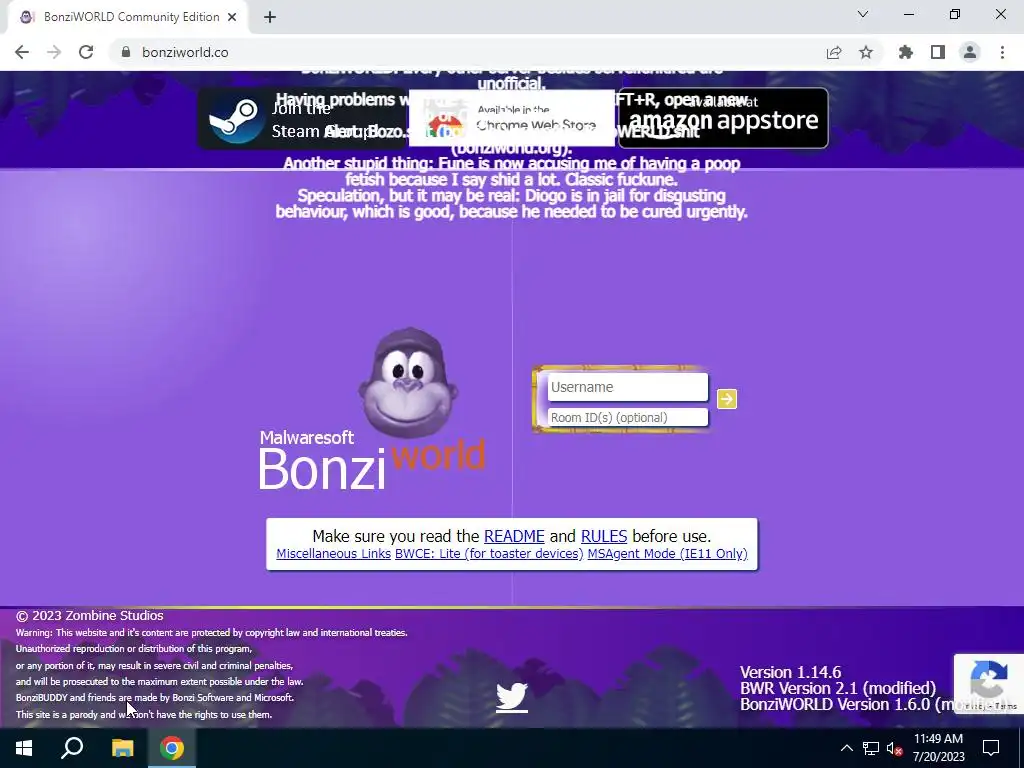
Task: Click the reCAPTCHA badge
Action: (989, 684)
